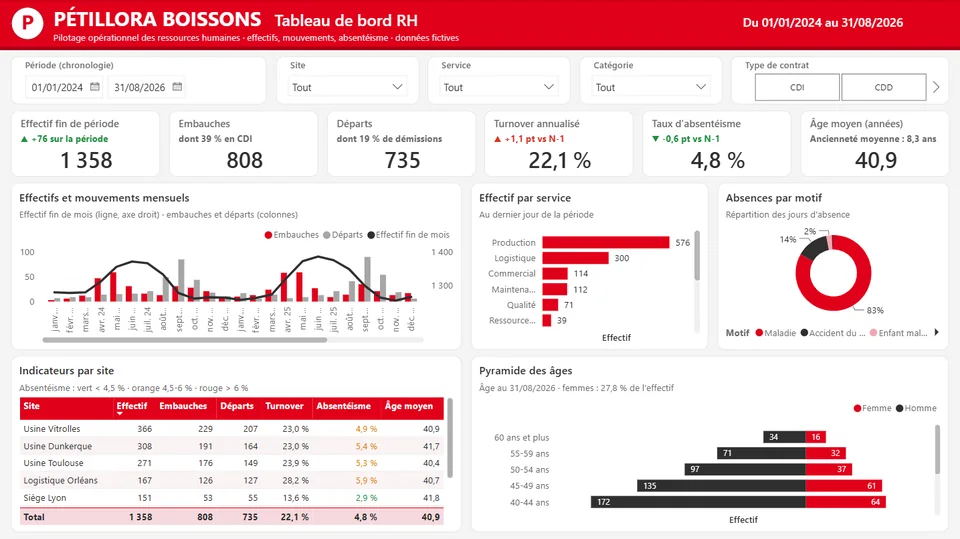The image size is (960, 539).
Task: Click the Embauches legend marker in monthly chart
Action: (268, 235)
